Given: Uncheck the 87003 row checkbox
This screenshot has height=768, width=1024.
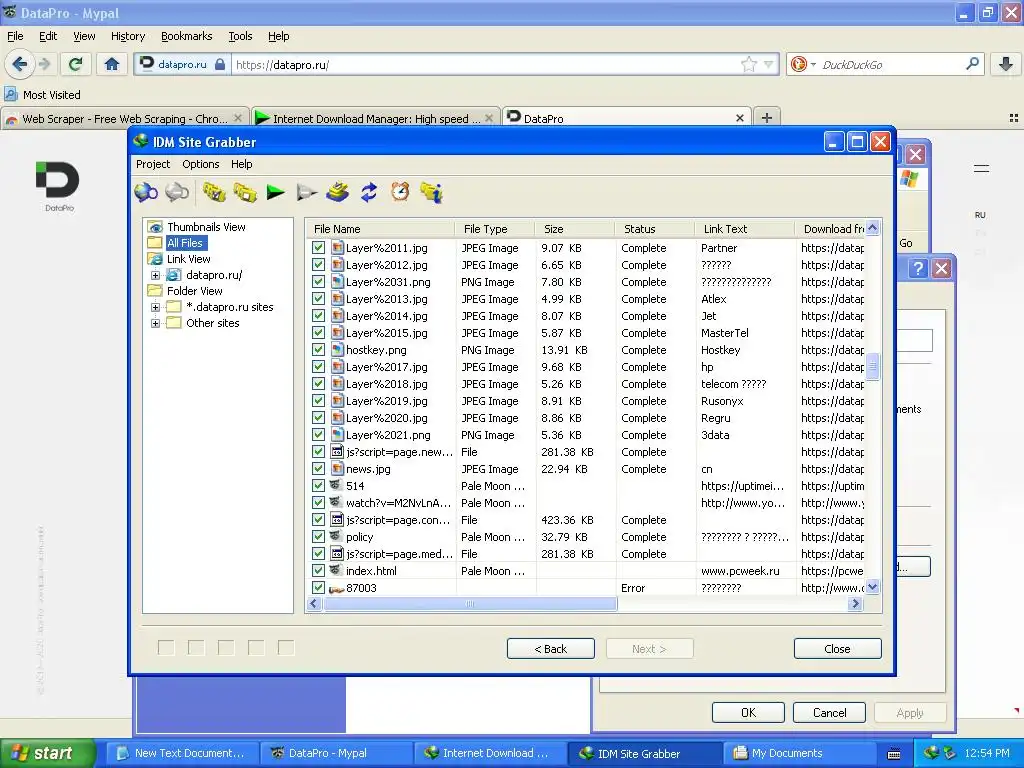Looking at the screenshot, I should tap(318, 588).
